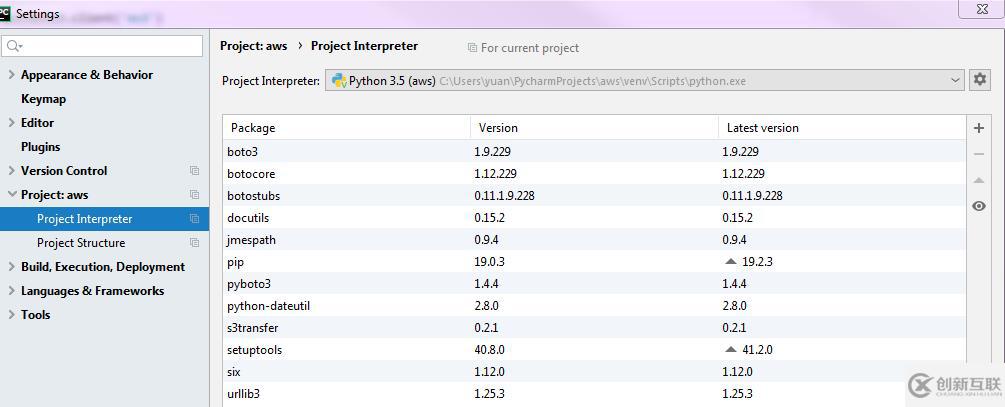Click into the settings search field
This screenshot has width=1005, height=407.
[110, 46]
